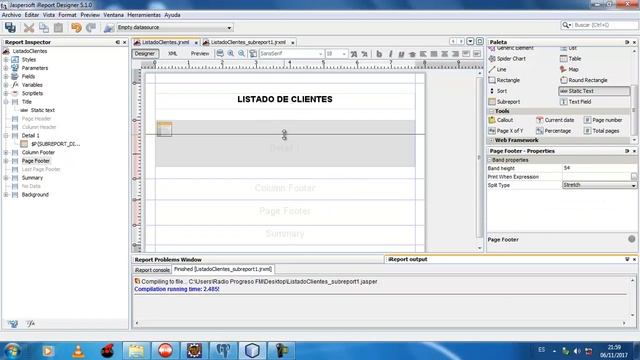
Task: Select the Callout tool
Action: pyautogui.click(x=501, y=120)
